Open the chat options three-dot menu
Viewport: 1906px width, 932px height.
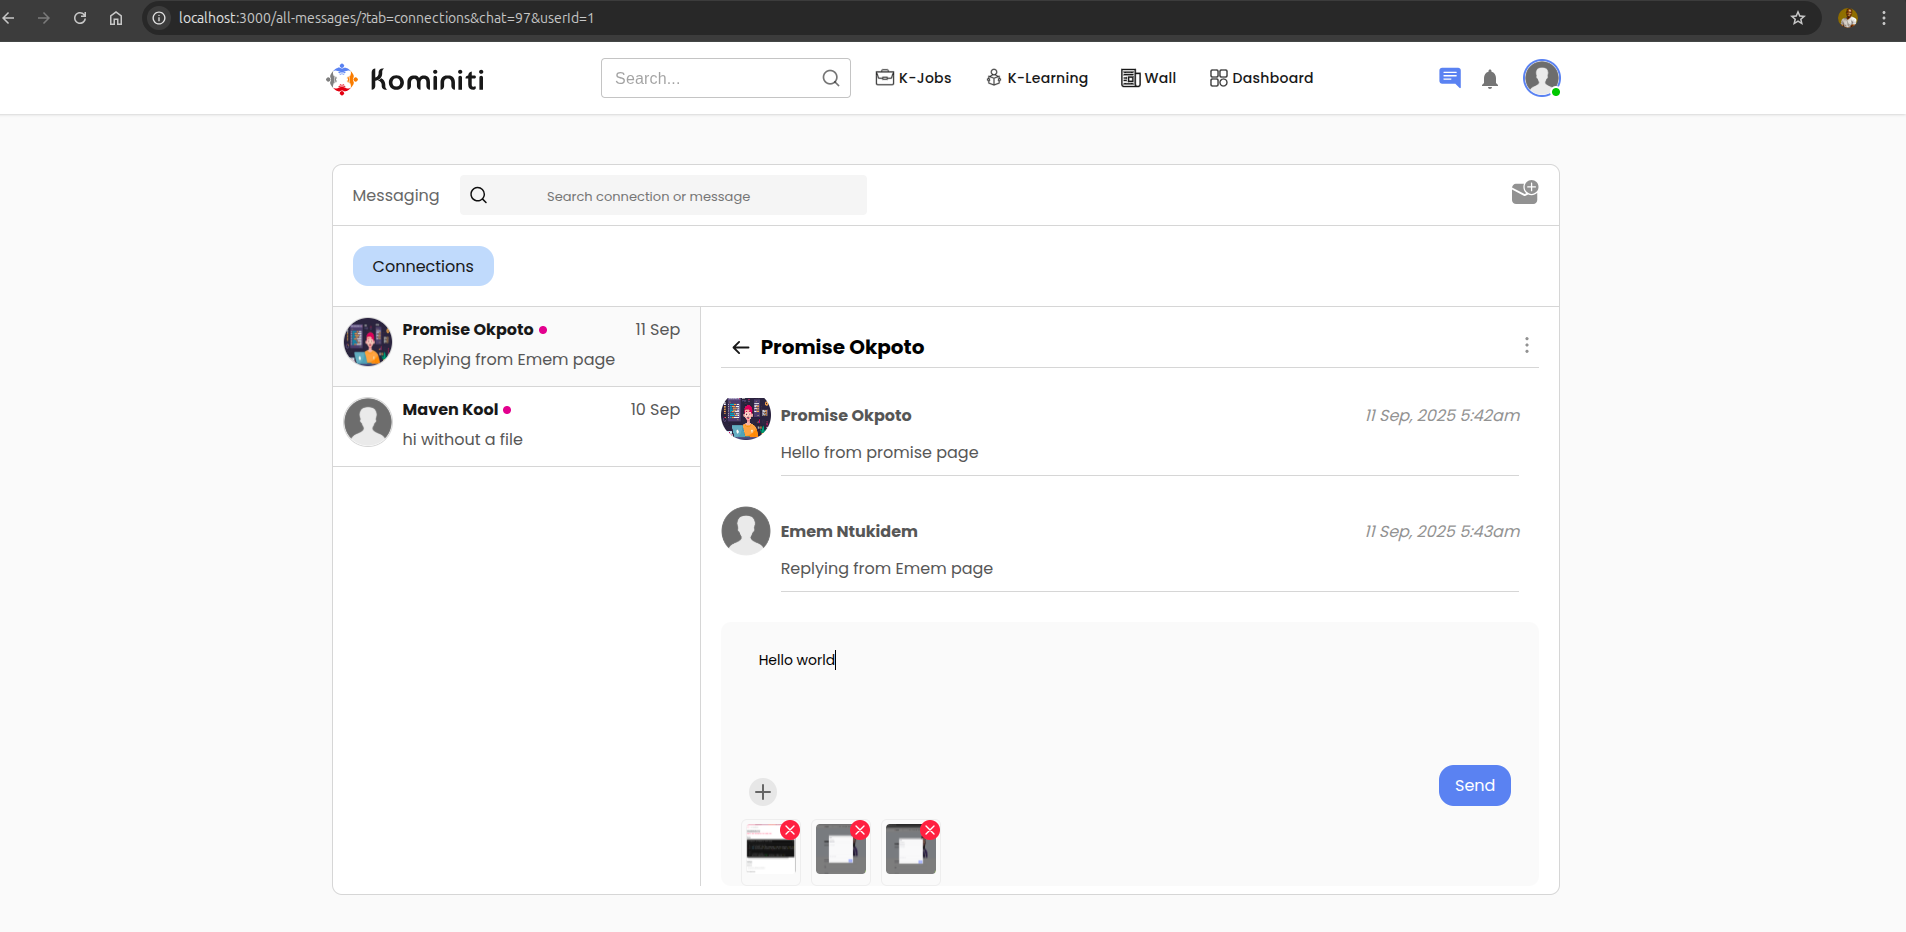(x=1526, y=345)
